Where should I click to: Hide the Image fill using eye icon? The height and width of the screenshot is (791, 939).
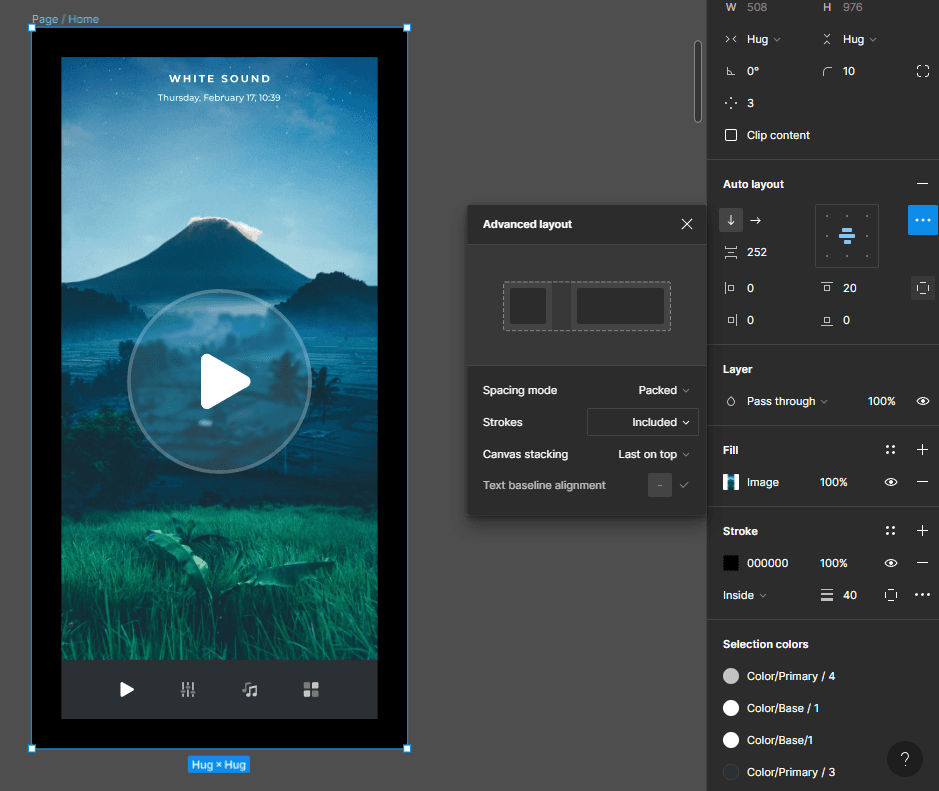tap(890, 482)
